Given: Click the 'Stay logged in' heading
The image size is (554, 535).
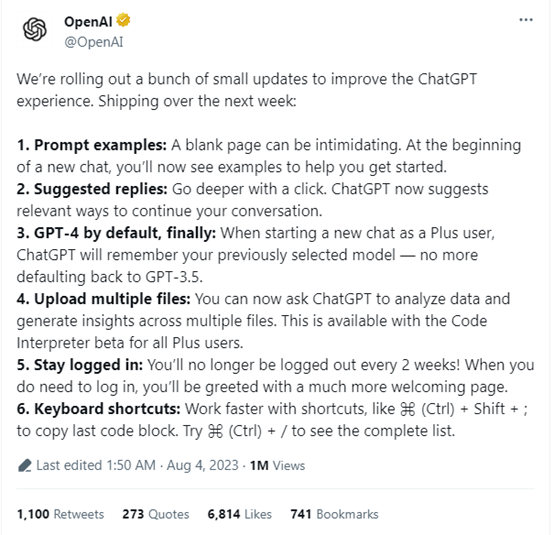Looking at the screenshot, I should [x=80, y=365].
